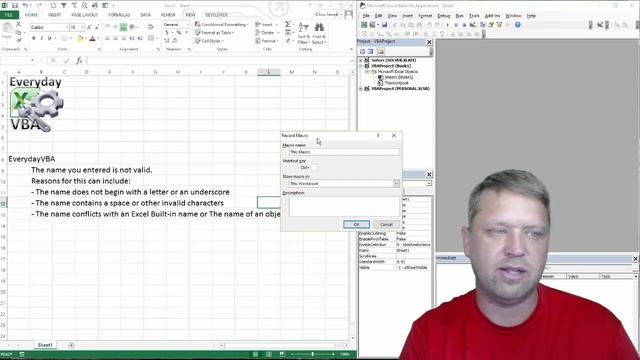This screenshot has height=360, width=640.
Task: Click the Excel zoom slider in status bar
Action: pos(312,354)
